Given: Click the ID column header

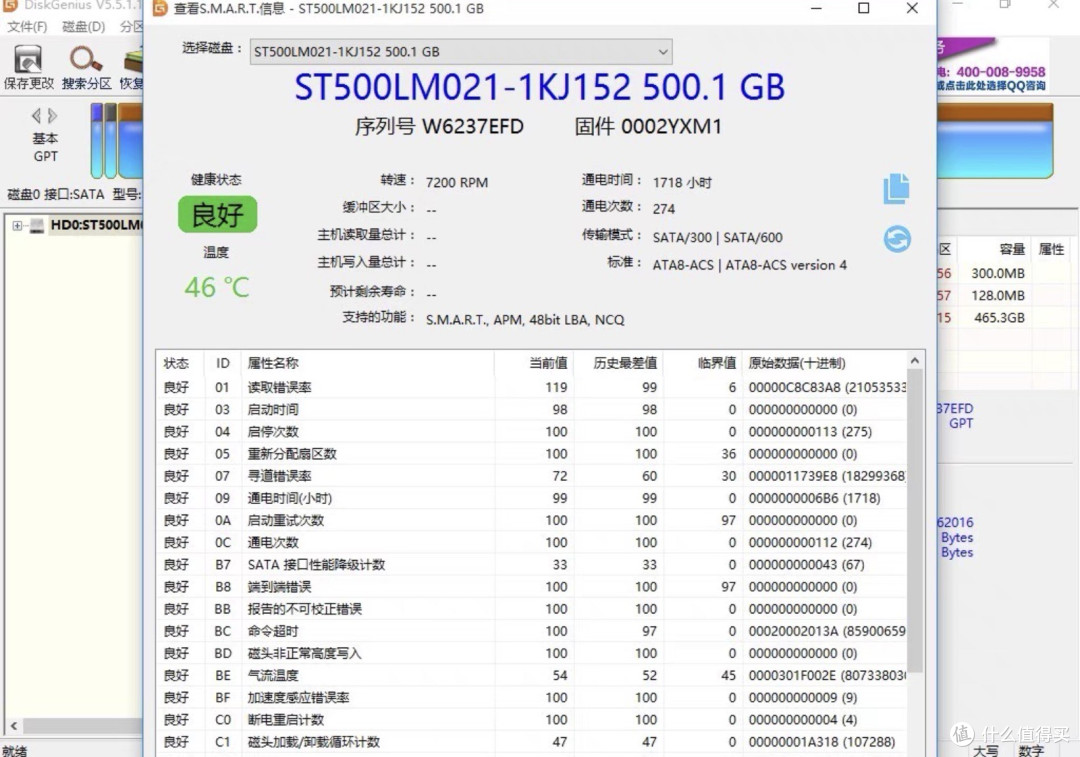Looking at the screenshot, I should [222, 363].
